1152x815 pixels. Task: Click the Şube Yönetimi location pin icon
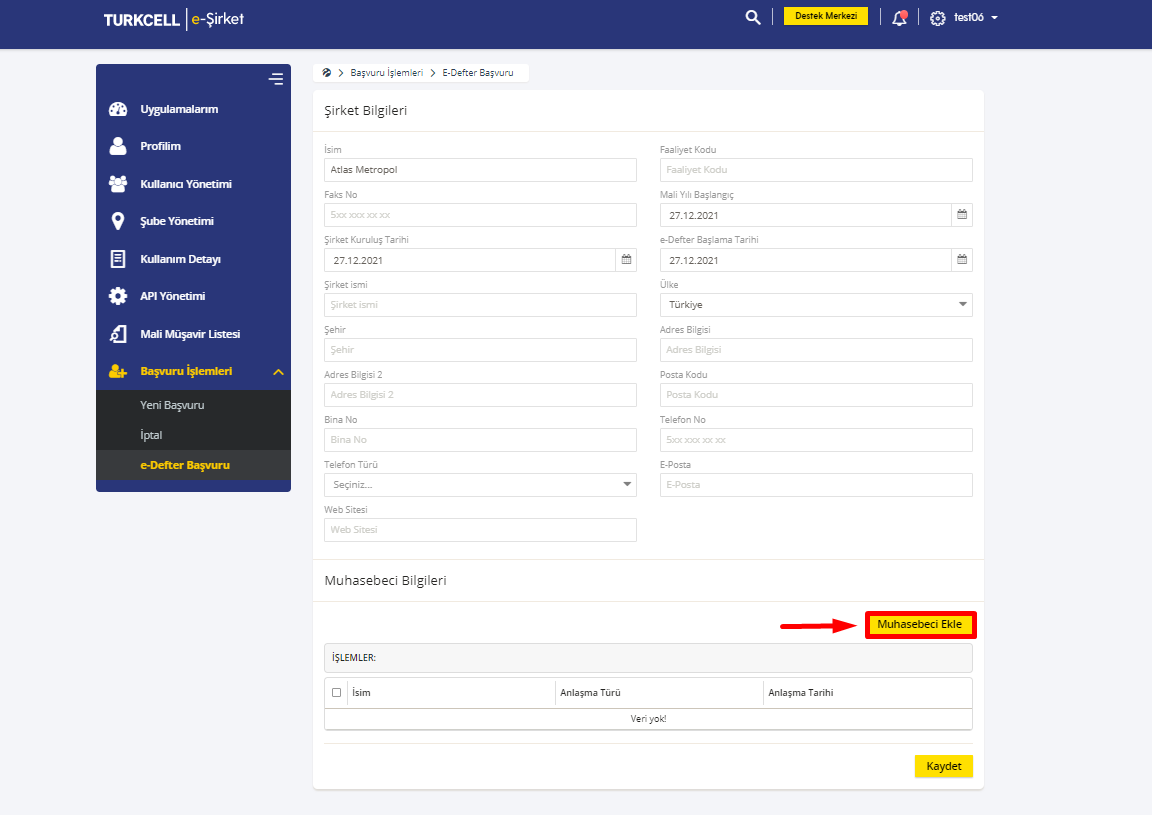click(118, 221)
